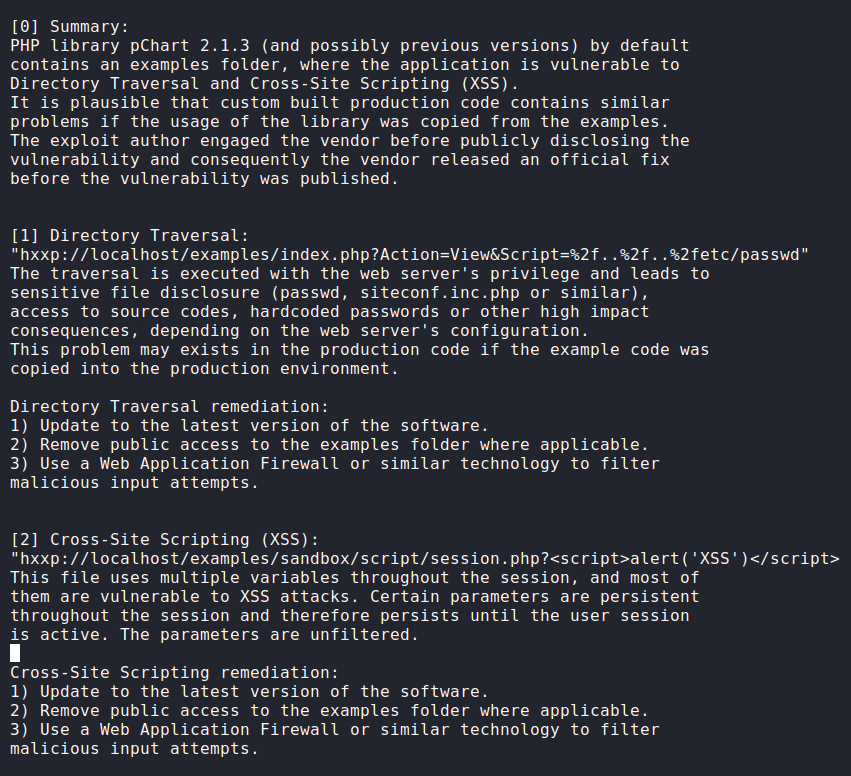Click the "[2] Cross-Site Scripting (XSS):" heading
The width and height of the screenshot is (851, 776).
click(164, 539)
